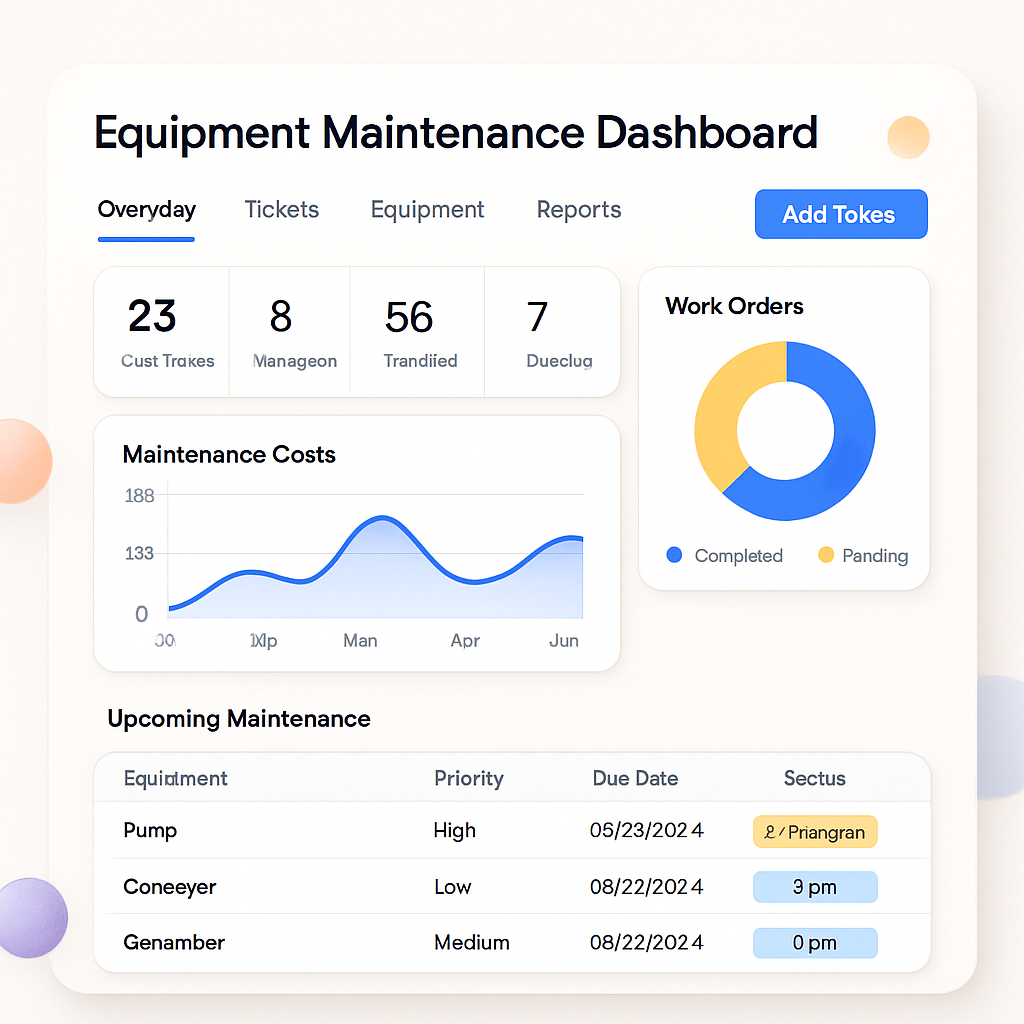Expand the Priority column header
Image resolution: width=1024 pixels, height=1024 pixels.
point(469,778)
